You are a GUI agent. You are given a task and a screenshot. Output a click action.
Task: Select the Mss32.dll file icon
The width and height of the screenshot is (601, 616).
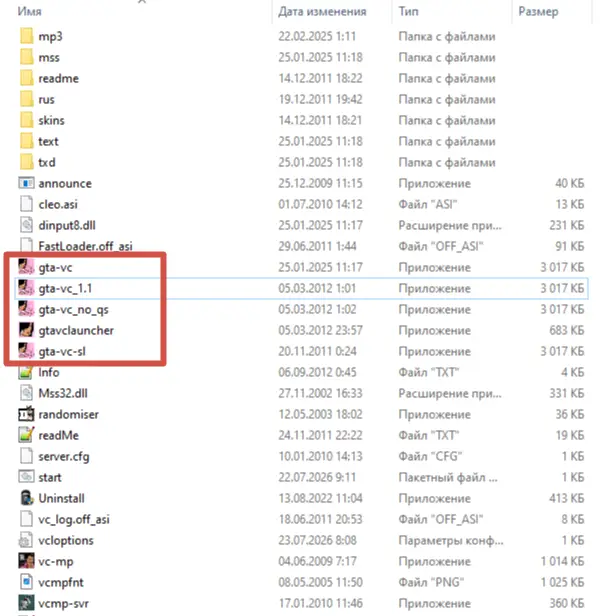coord(26,393)
